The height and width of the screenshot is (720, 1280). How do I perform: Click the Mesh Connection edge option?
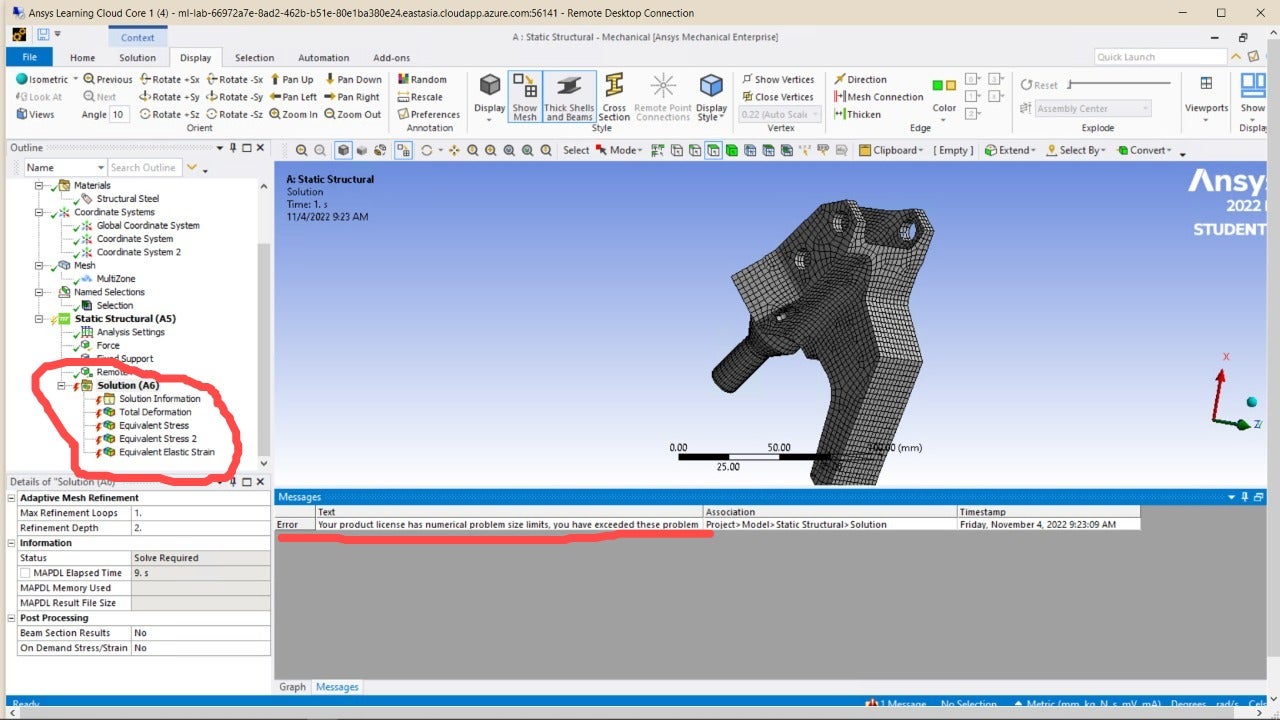pos(878,97)
